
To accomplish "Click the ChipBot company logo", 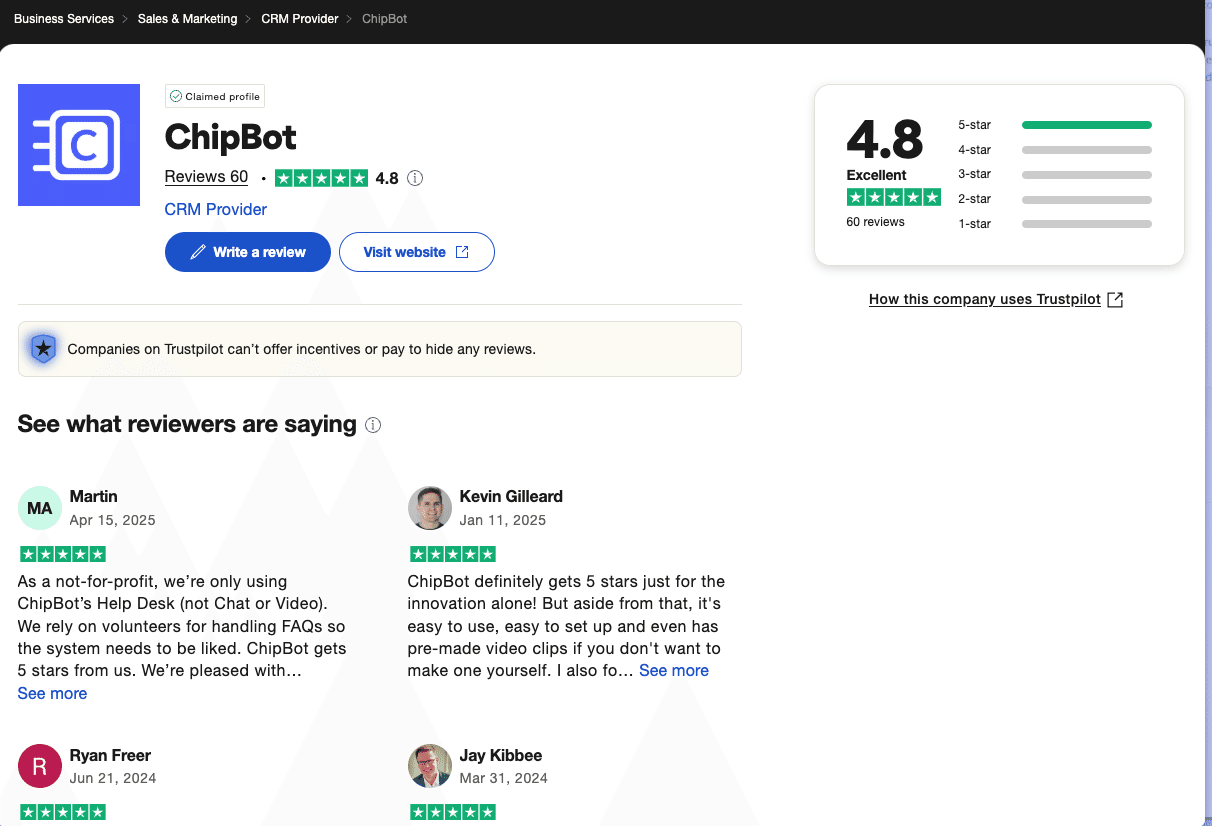I will click(79, 145).
